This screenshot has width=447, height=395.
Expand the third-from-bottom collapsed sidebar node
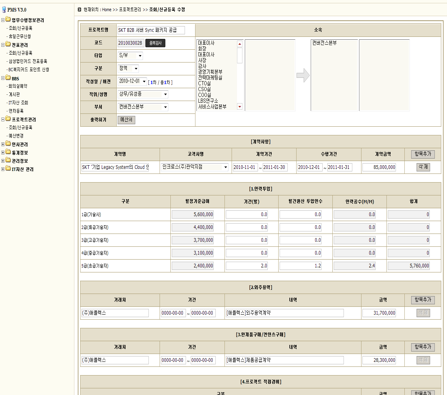[3, 153]
